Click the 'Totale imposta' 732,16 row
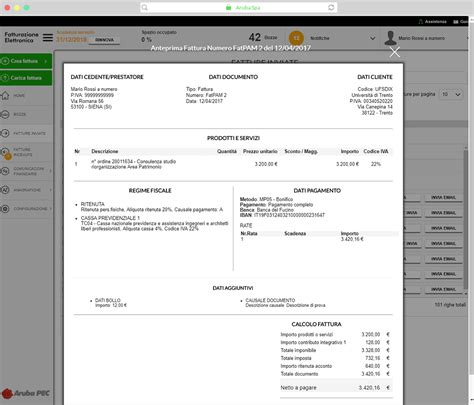 coord(335,358)
